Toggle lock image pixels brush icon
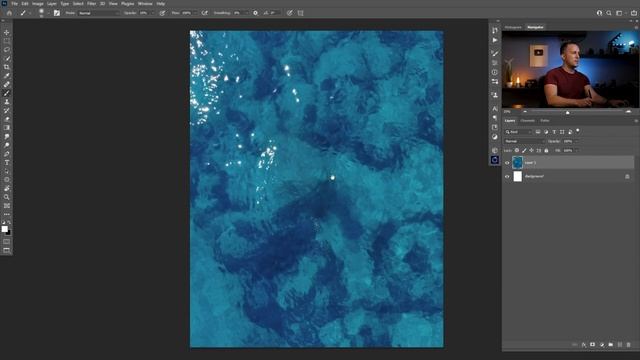 [x=524, y=151]
